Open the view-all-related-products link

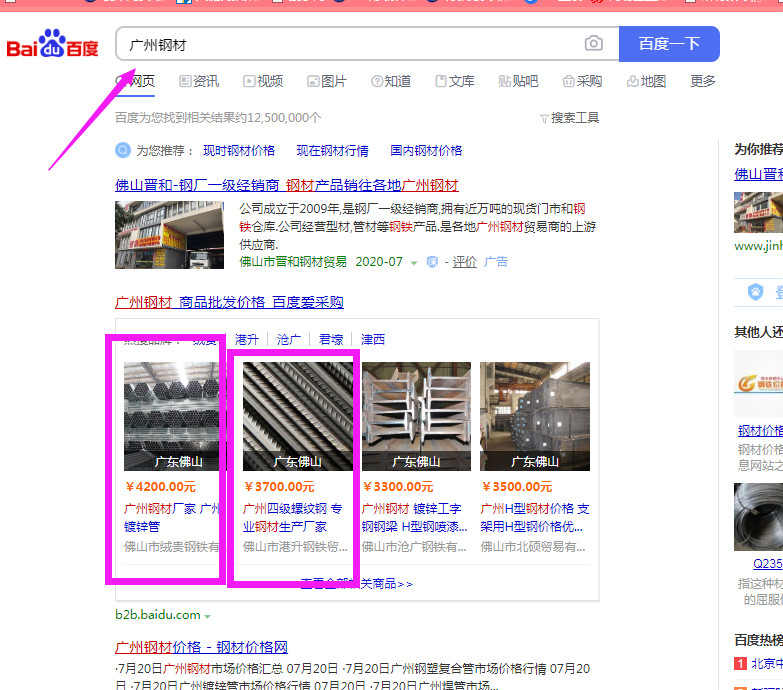pos(357,584)
